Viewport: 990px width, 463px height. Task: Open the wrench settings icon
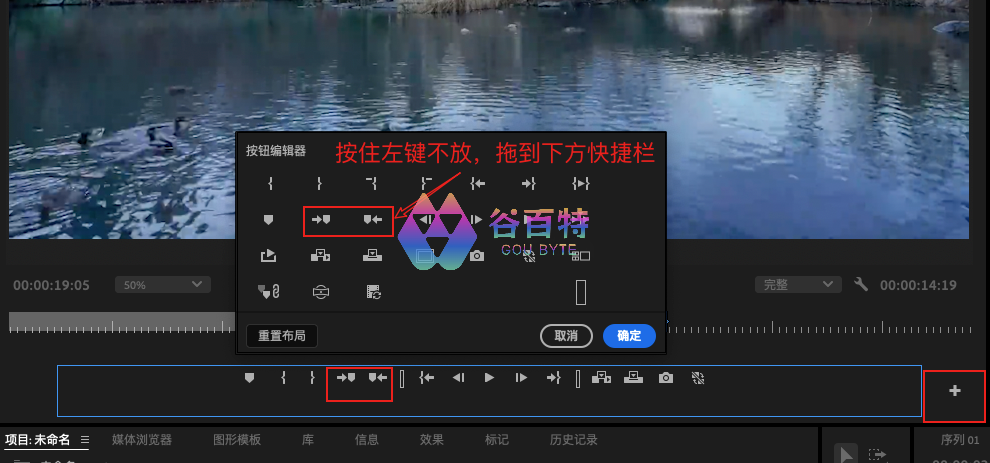click(861, 285)
